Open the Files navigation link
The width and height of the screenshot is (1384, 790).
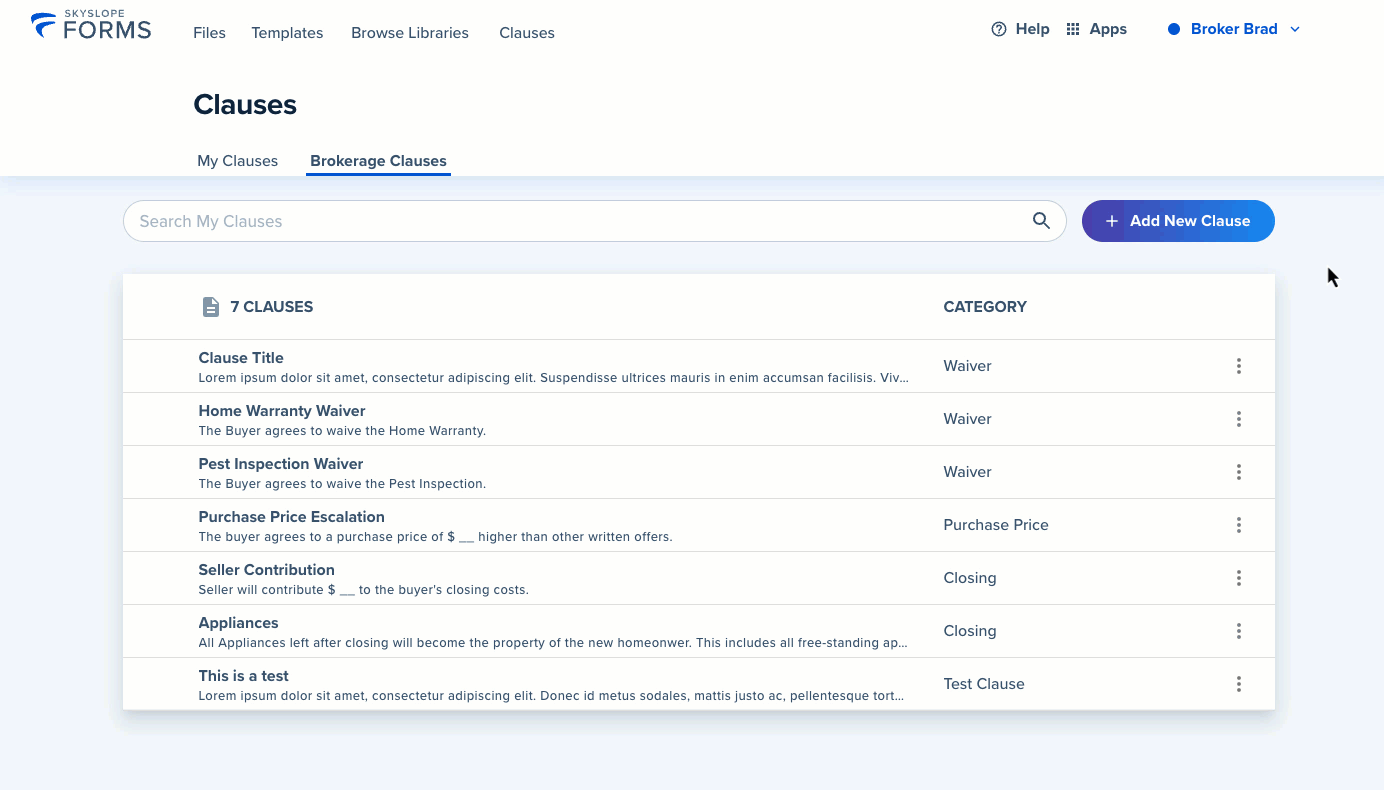(209, 33)
